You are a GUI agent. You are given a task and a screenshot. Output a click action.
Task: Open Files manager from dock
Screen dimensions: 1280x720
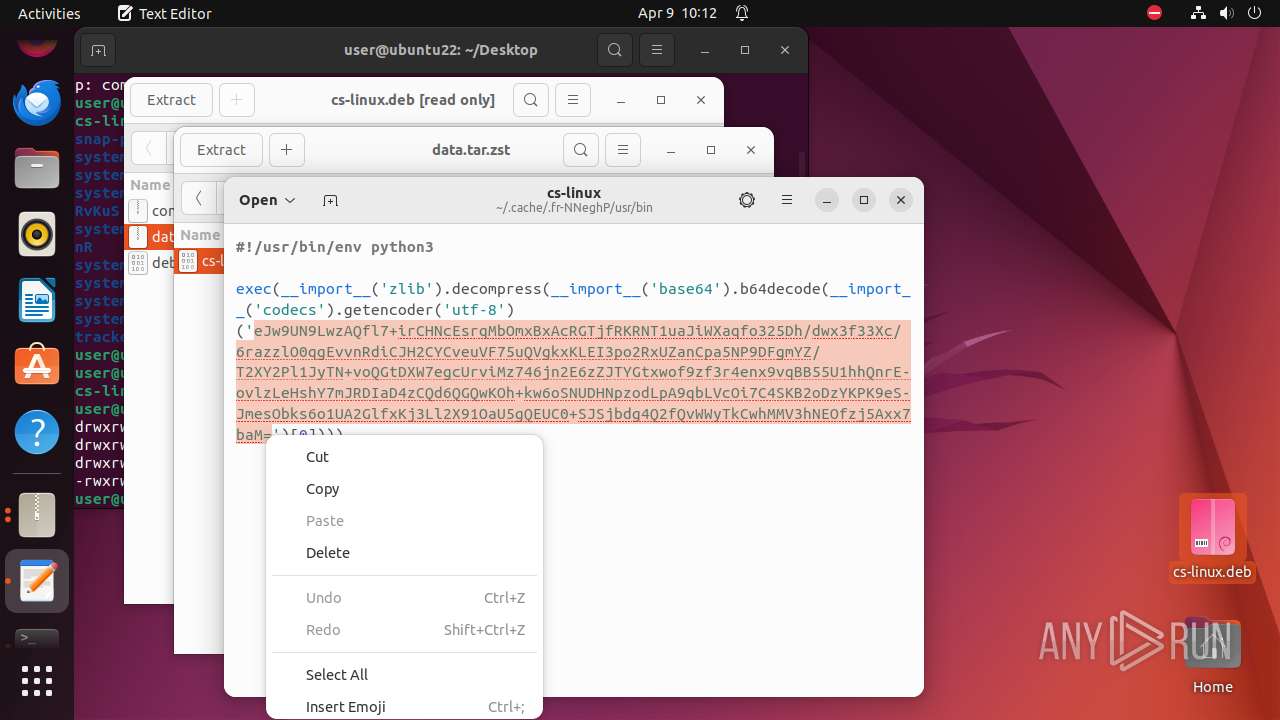pyautogui.click(x=37, y=169)
